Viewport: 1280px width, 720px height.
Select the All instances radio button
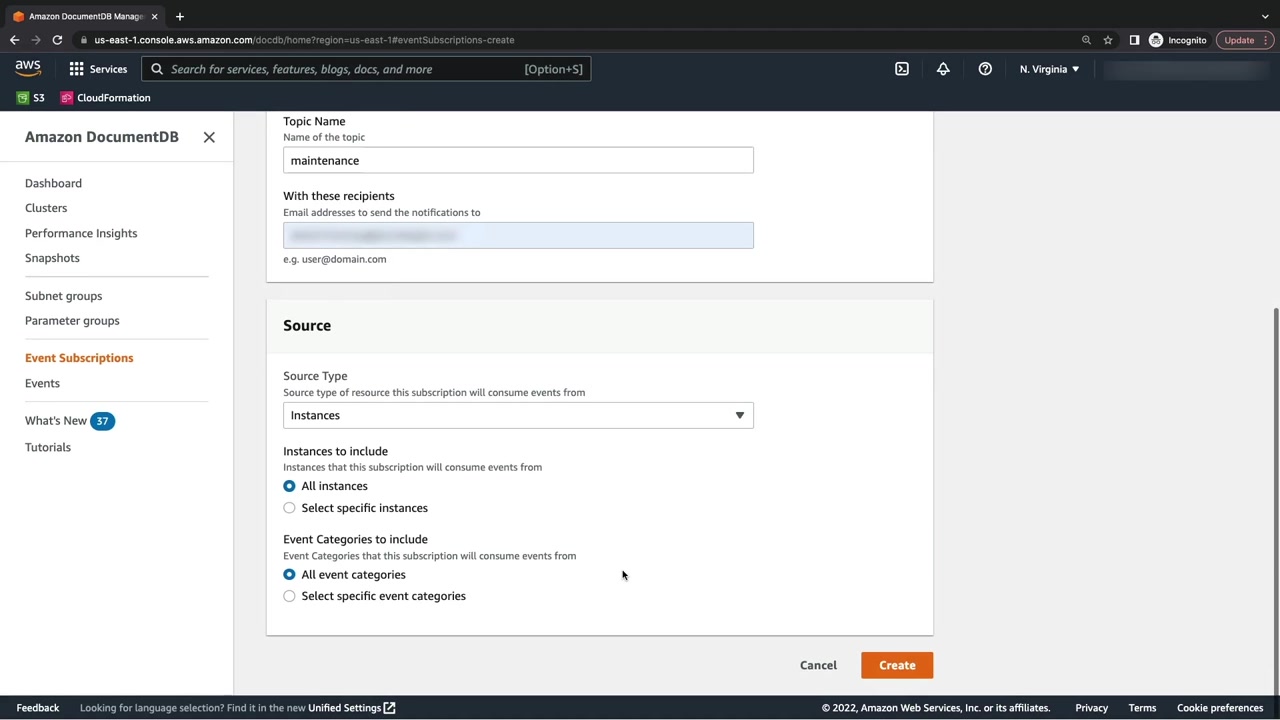click(289, 486)
